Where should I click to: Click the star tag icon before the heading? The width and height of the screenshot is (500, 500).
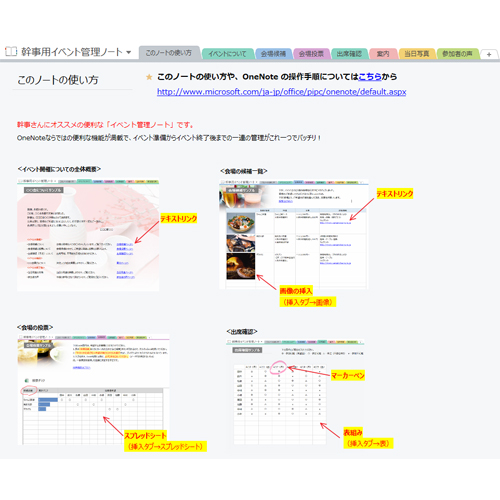tap(149, 77)
